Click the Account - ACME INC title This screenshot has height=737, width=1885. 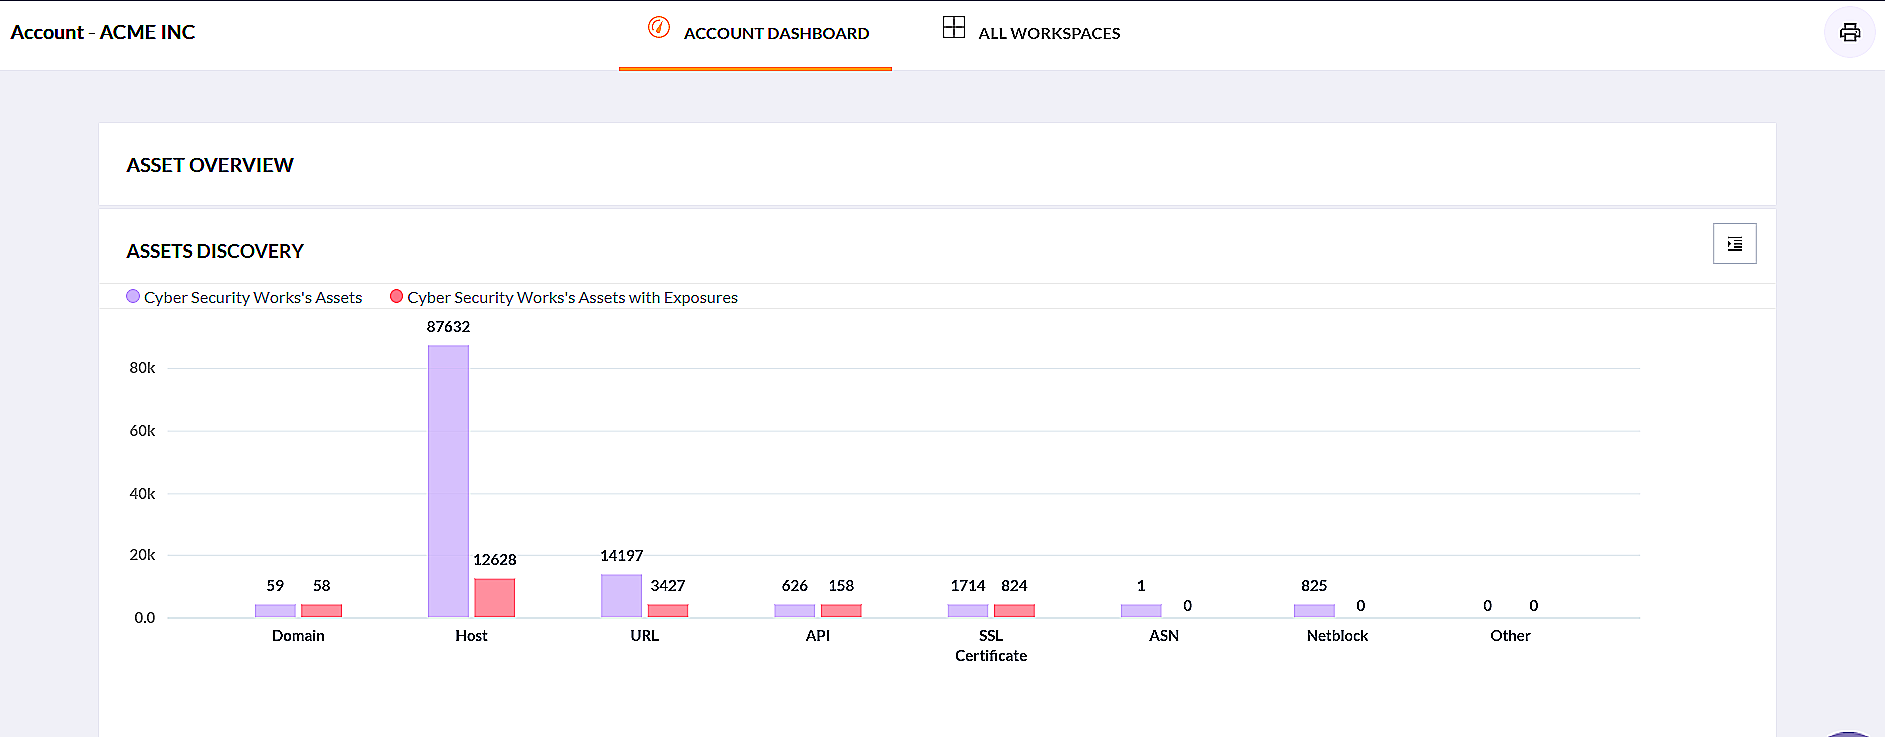click(x=103, y=32)
